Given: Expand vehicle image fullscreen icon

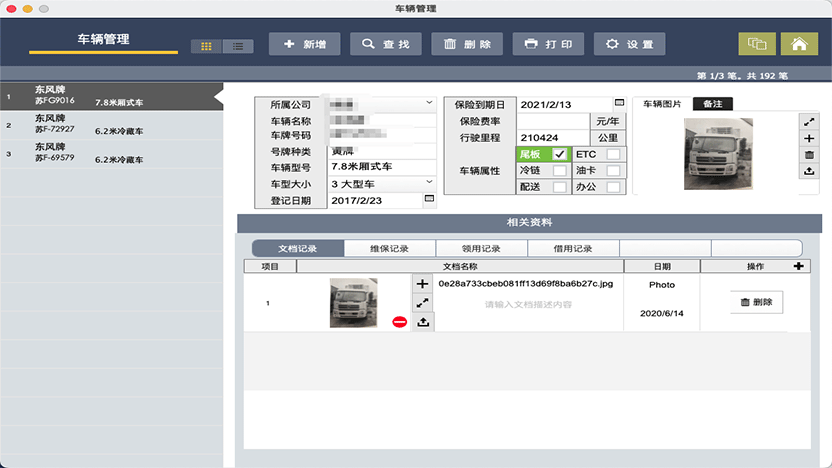Looking at the screenshot, I should 809,122.
